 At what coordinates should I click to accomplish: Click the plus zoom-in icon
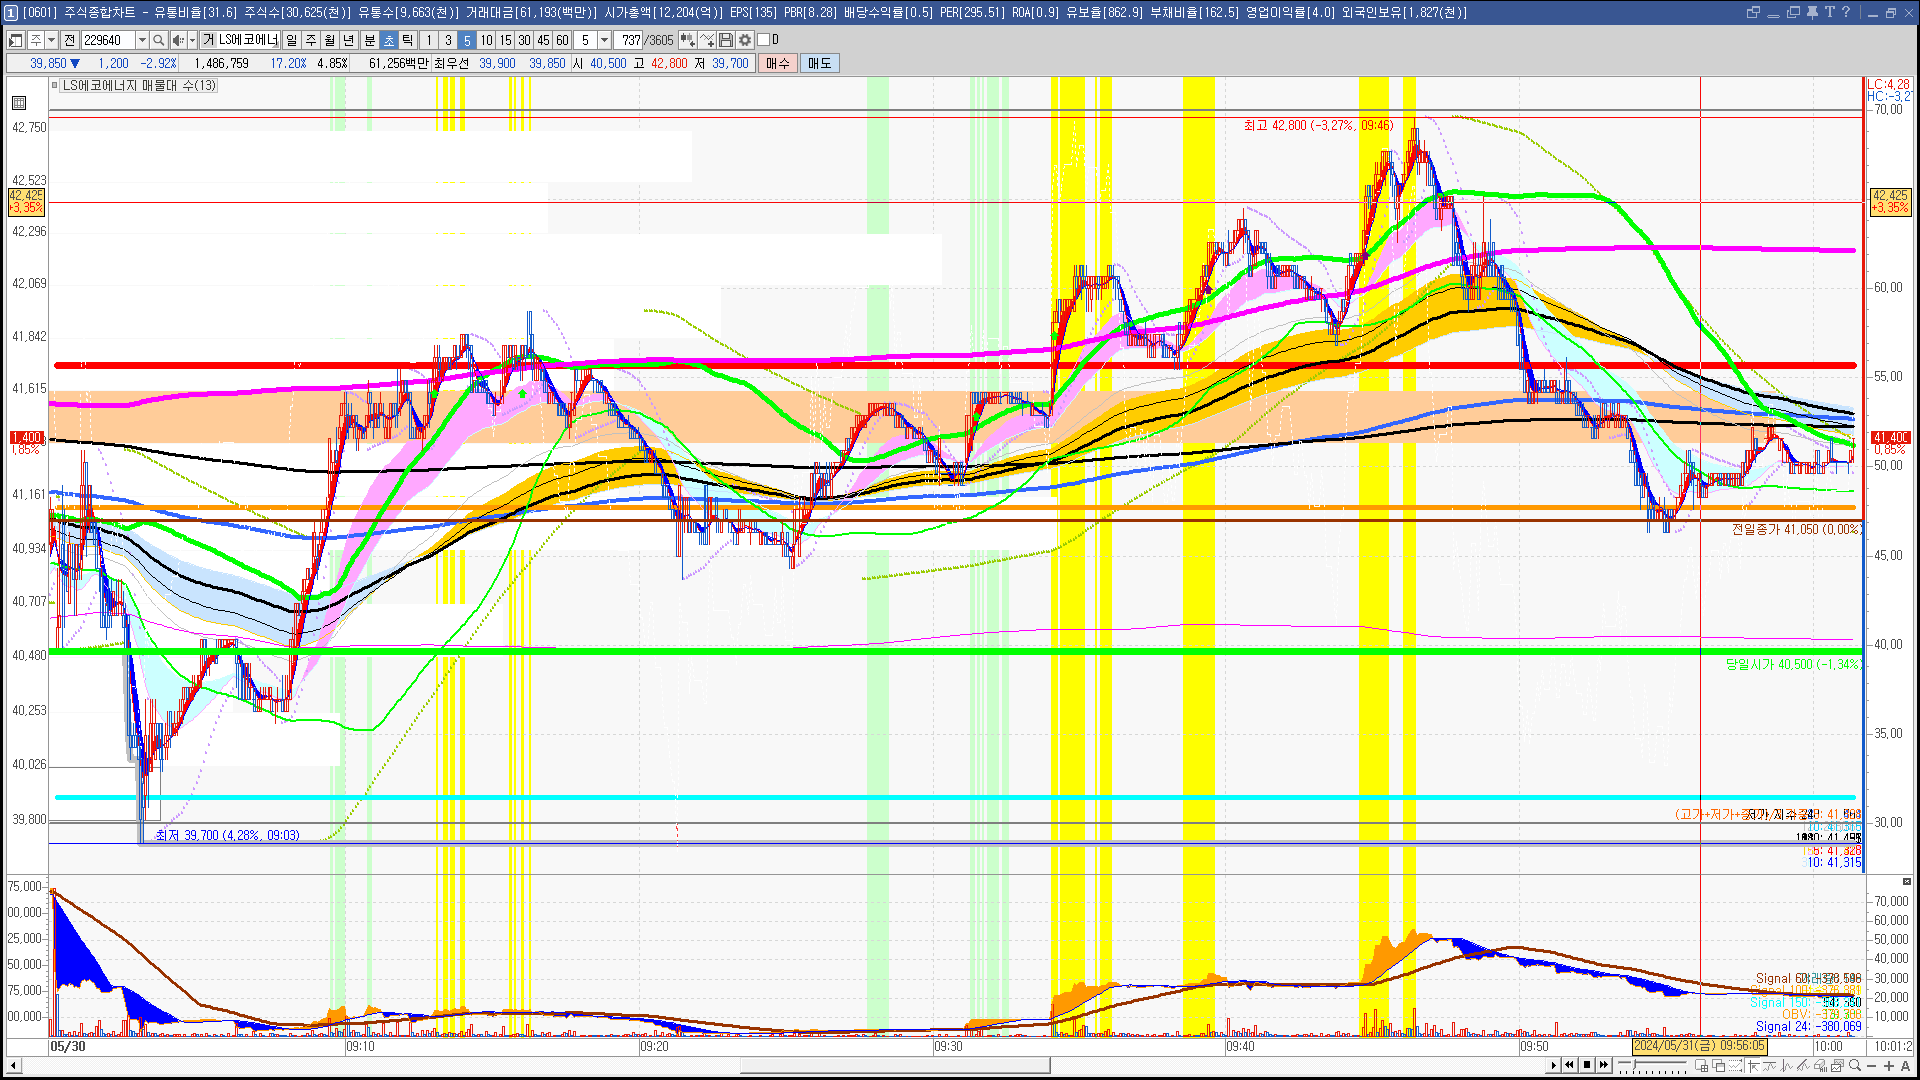tap(1889, 1065)
